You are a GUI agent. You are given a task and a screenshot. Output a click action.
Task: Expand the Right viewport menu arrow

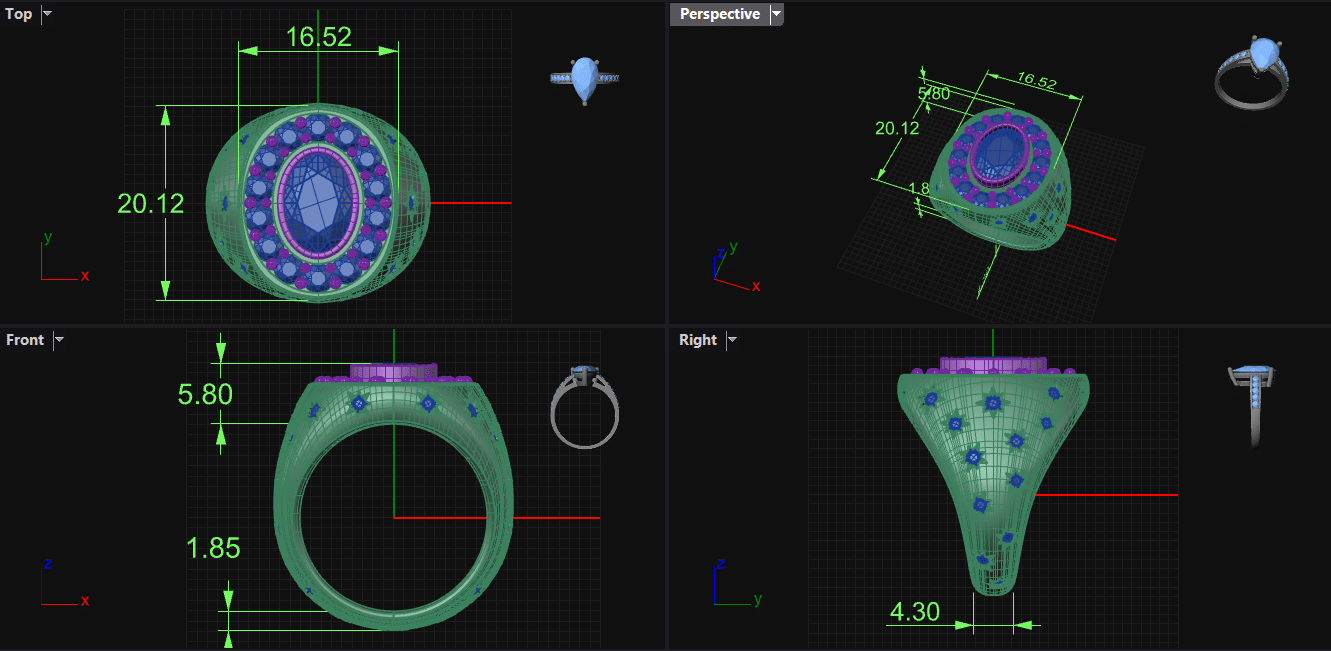[x=732, y=340]
